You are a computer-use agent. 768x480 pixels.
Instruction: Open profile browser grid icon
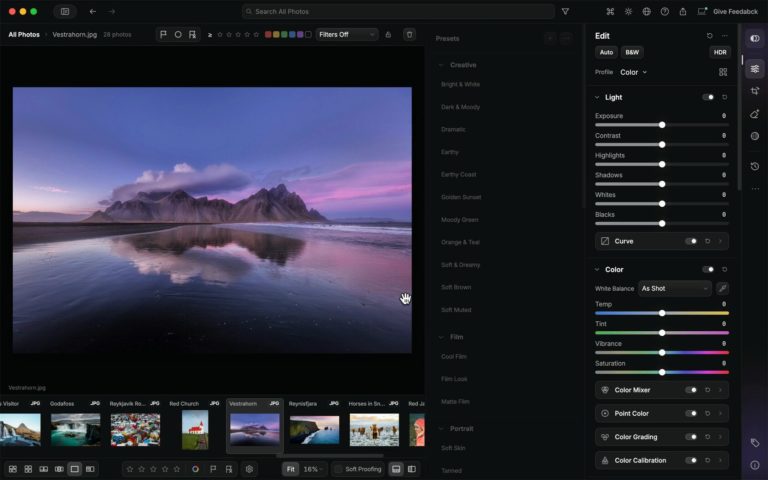723,72
